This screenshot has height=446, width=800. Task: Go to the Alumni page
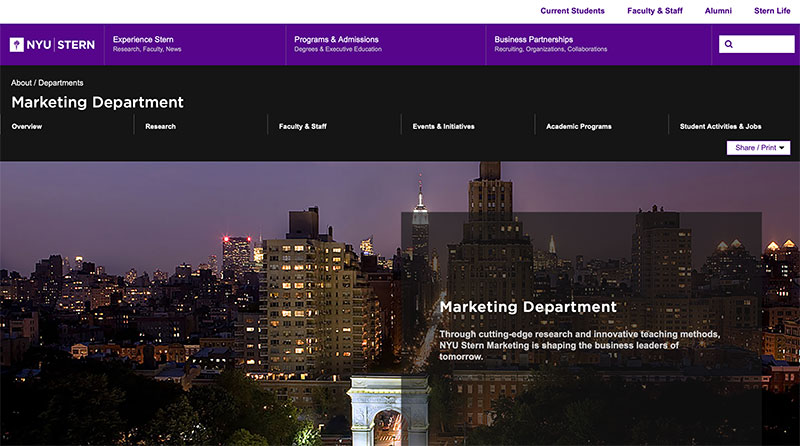pos(718,11)
